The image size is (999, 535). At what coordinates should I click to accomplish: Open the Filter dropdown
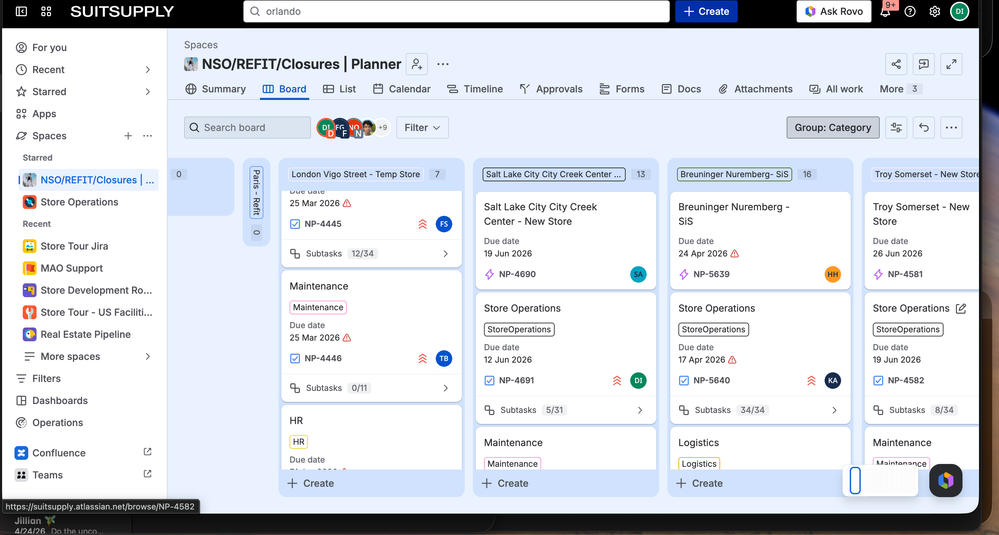coord(422,127)
